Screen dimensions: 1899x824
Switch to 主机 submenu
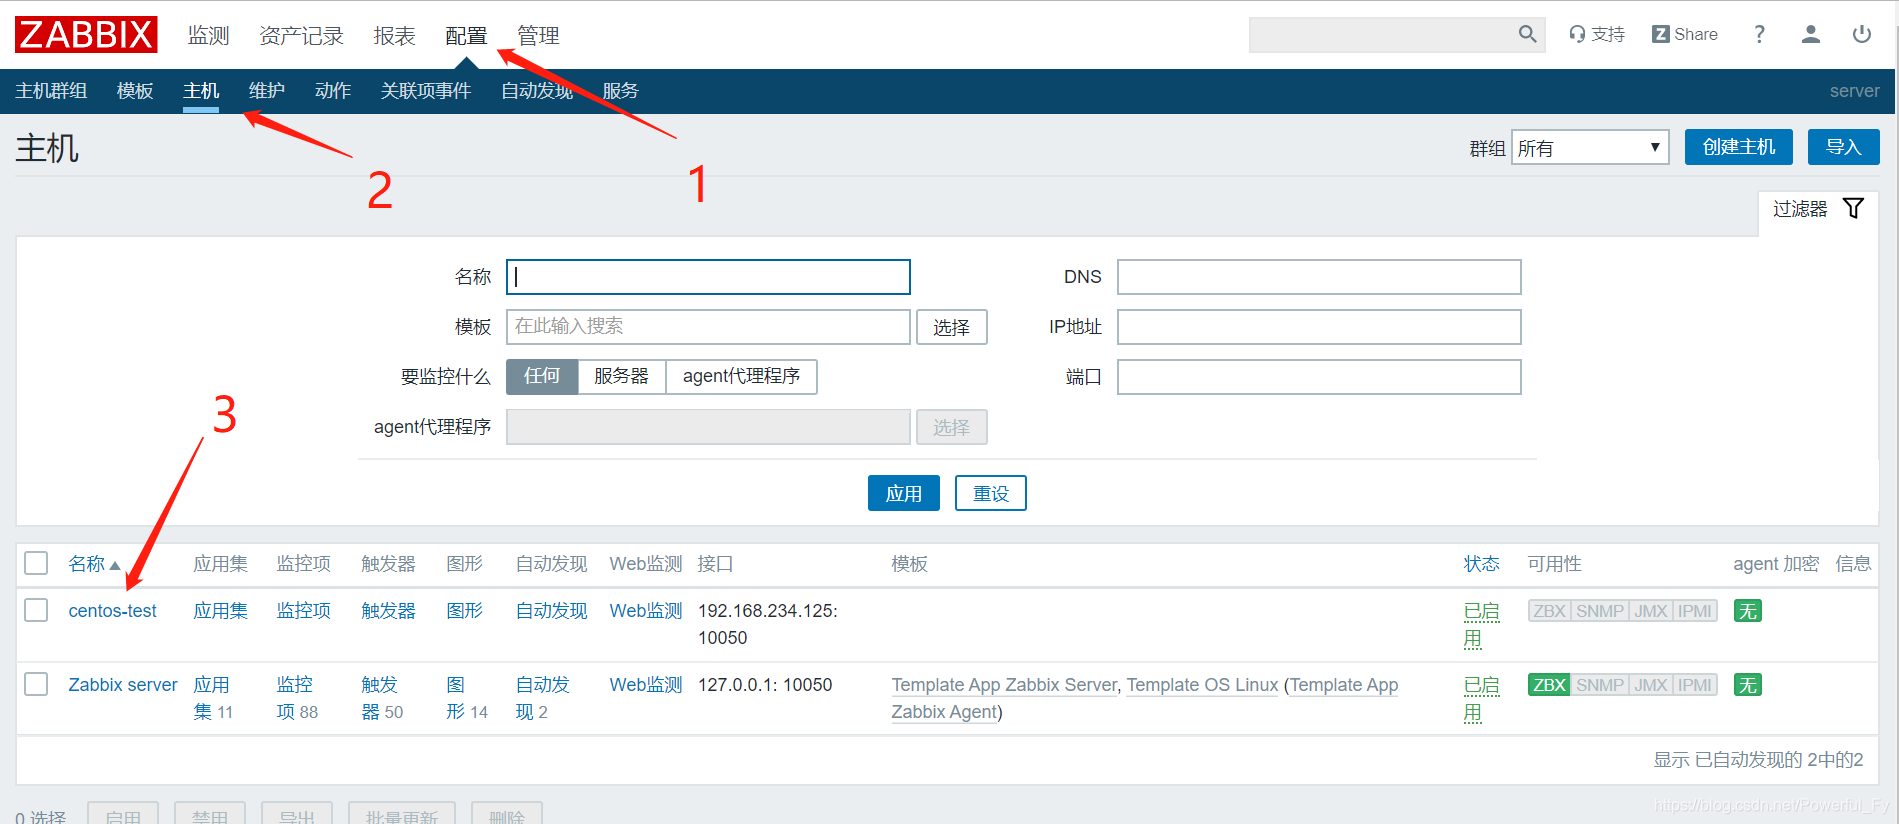pyautogui.click(x=201, y=91)
